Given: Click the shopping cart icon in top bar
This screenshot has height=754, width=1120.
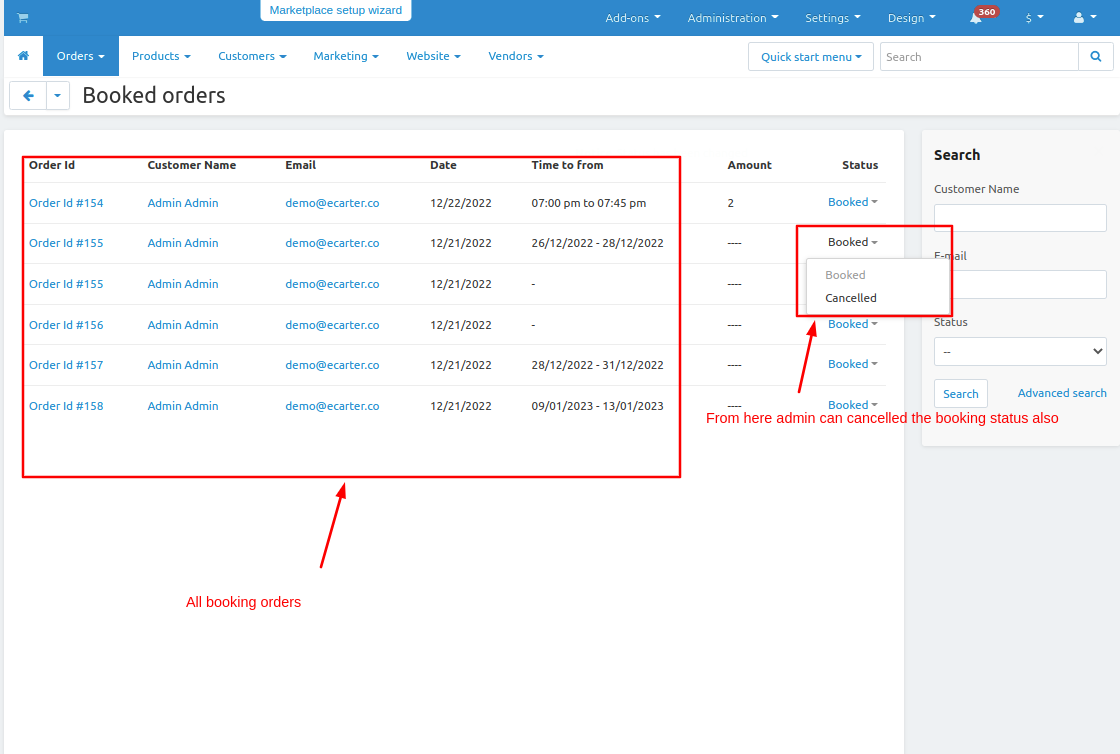Looking at the screenshot, I should (22, 18).
